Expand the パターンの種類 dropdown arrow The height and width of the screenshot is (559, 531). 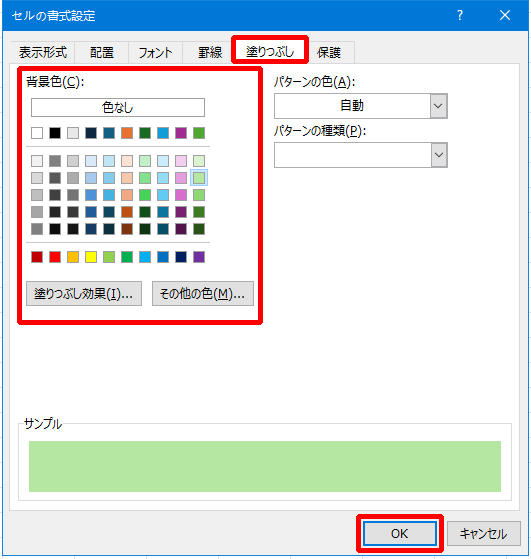pos(438,155)
